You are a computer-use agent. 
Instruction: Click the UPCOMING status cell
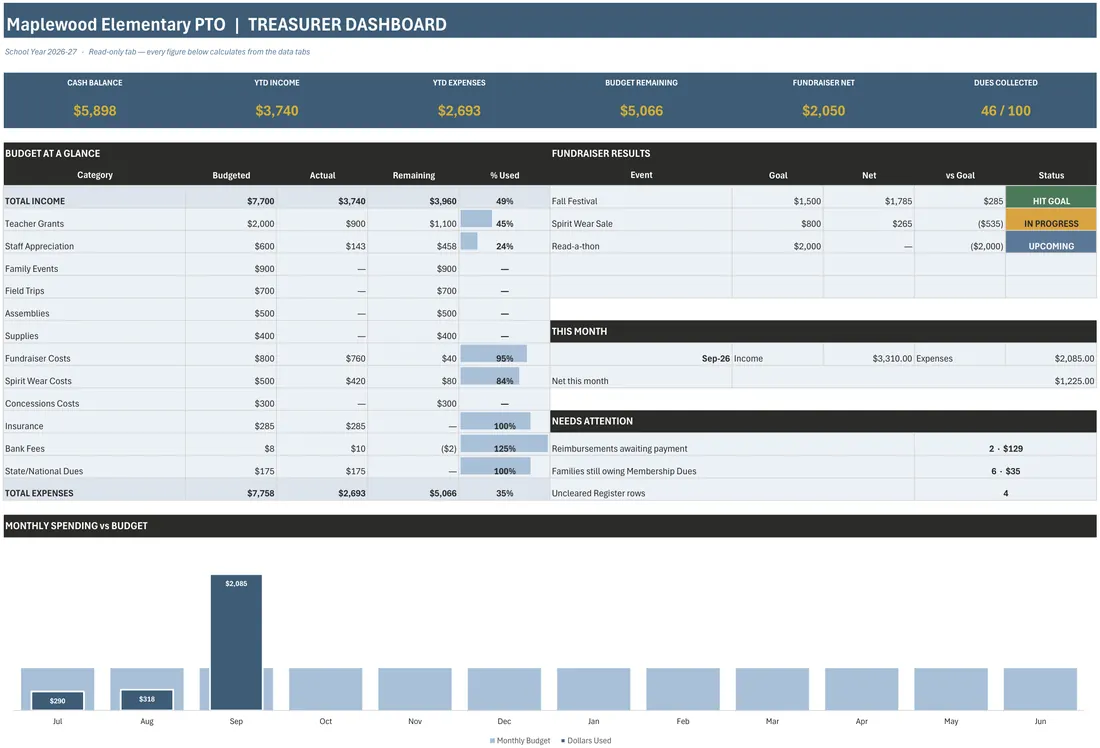tap(1051, 242)
